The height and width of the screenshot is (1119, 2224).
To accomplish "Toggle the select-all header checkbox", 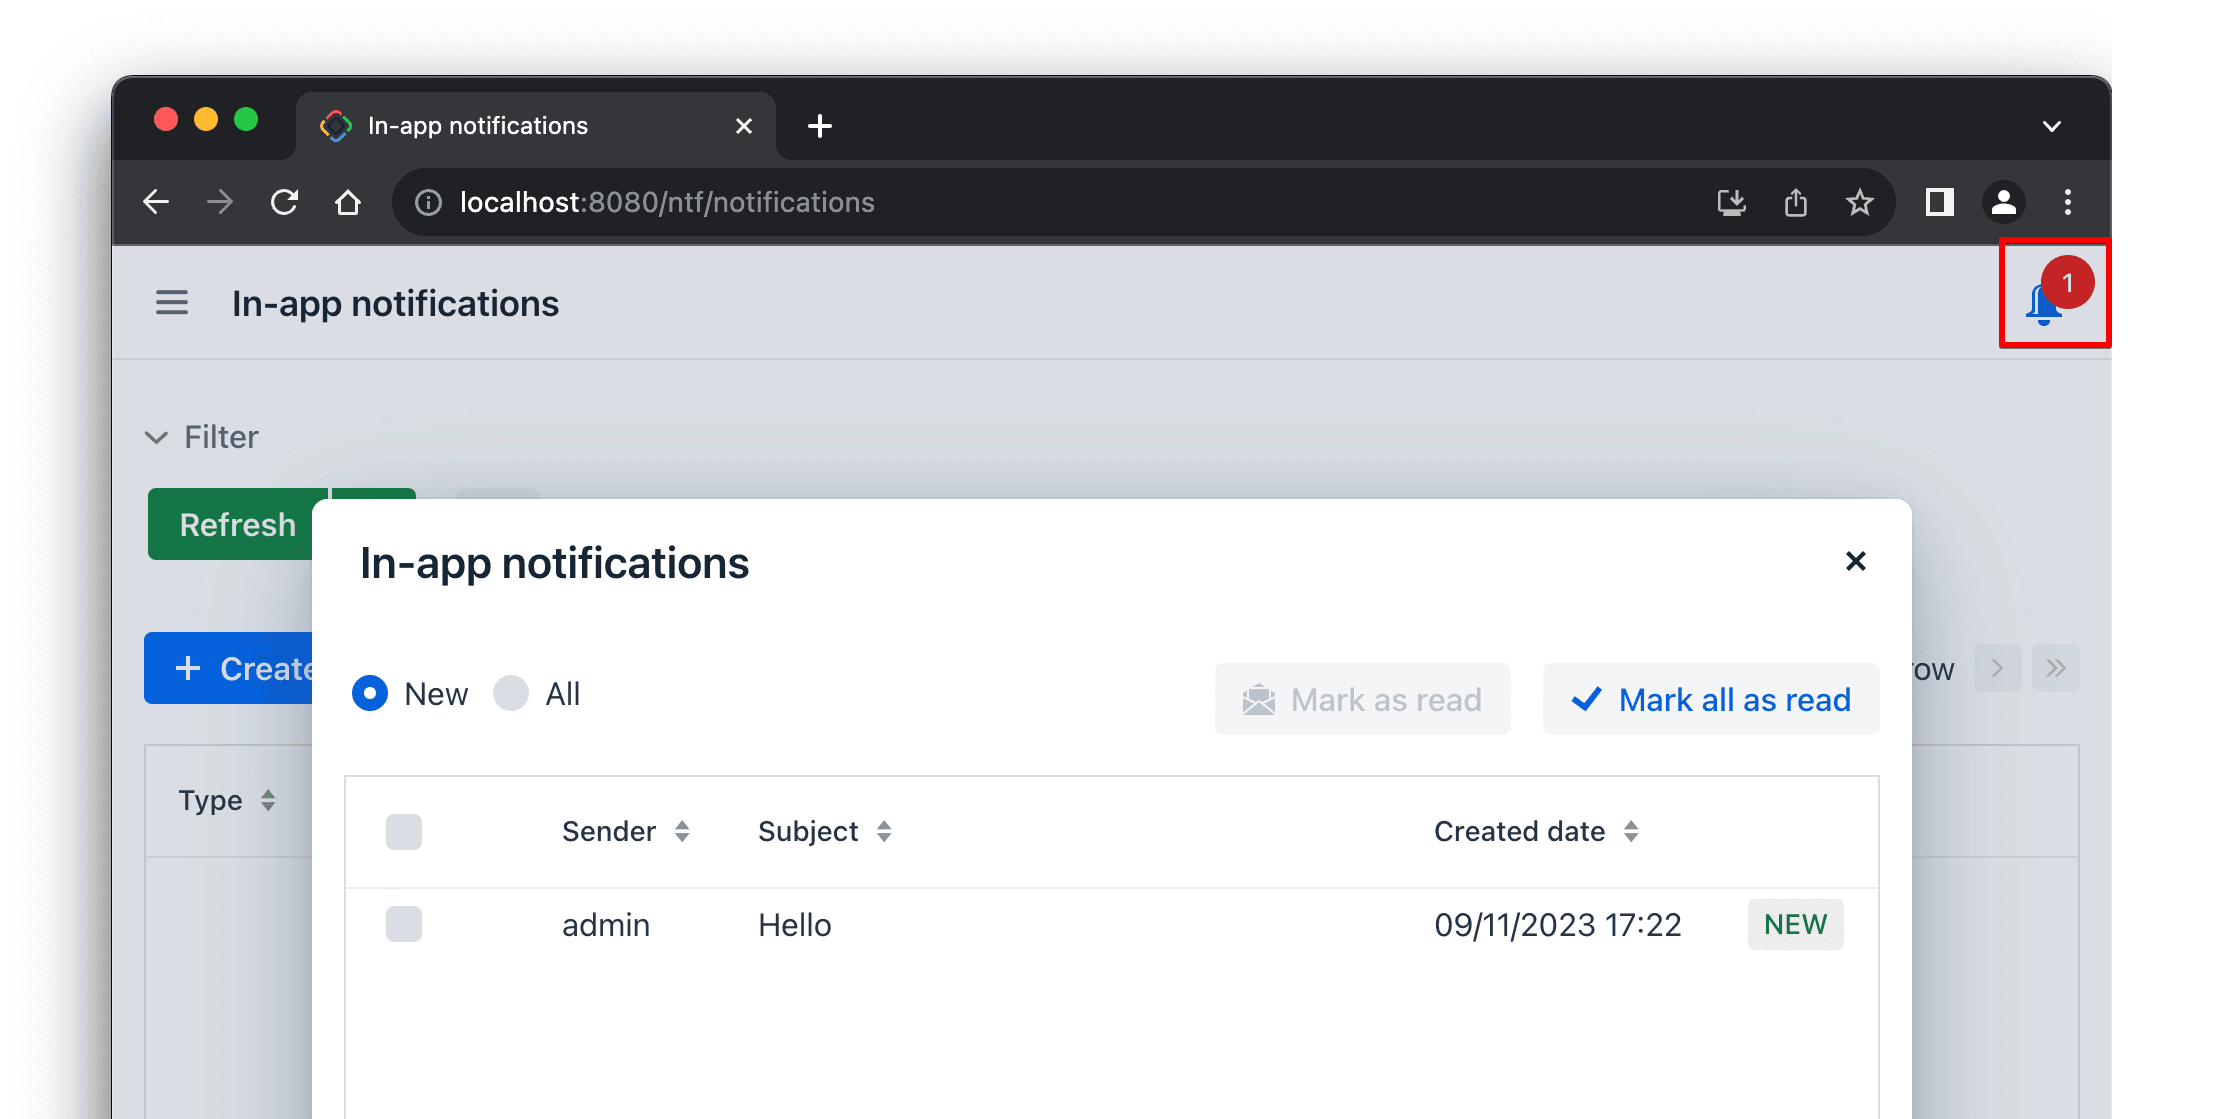I will (x=404, y=832).
